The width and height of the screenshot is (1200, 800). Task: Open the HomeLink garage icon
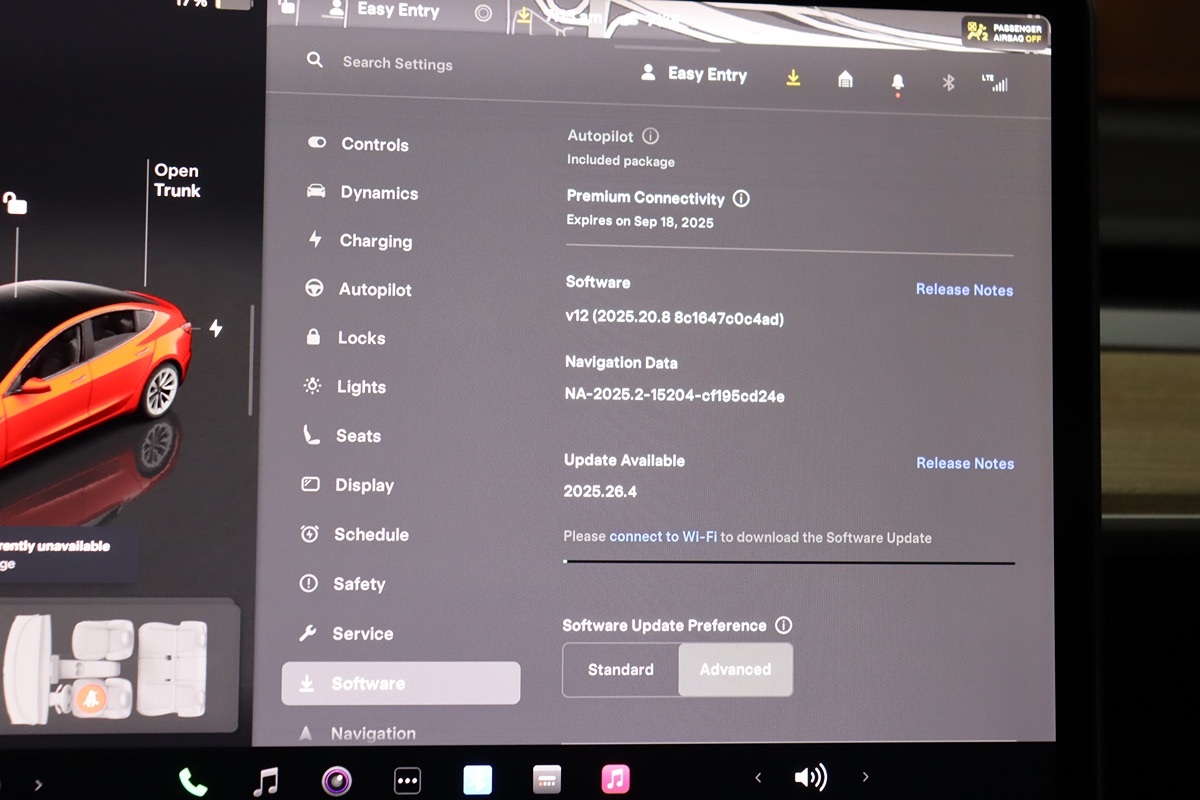845,80
